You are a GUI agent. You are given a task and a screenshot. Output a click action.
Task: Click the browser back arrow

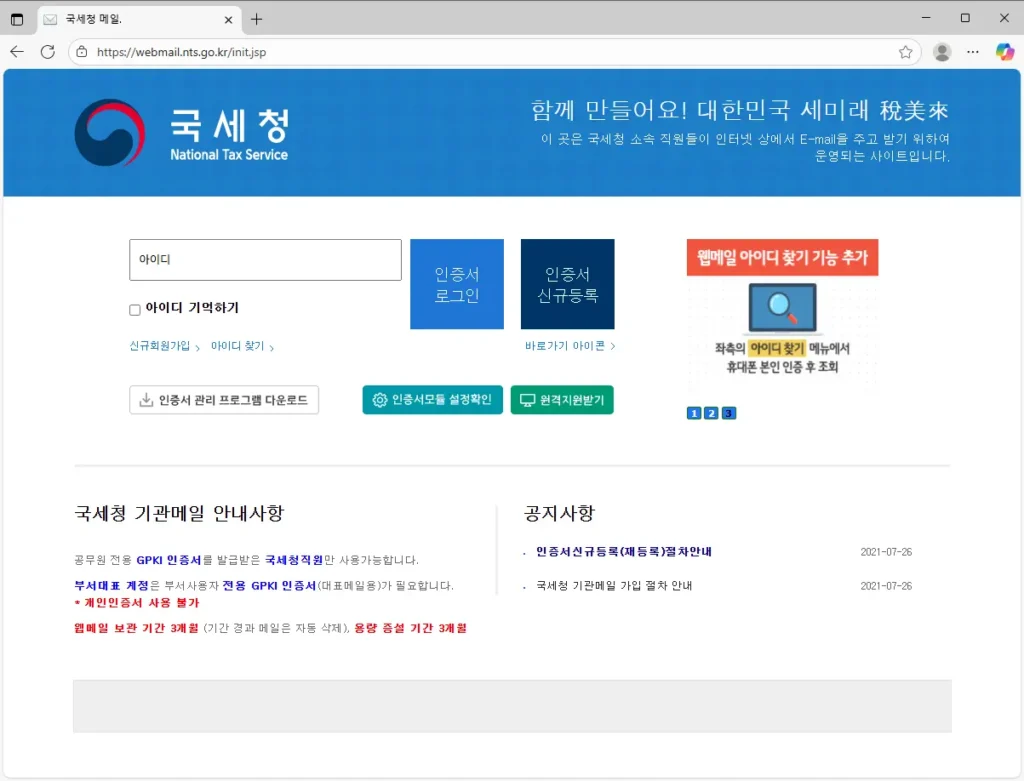point(16,51)
